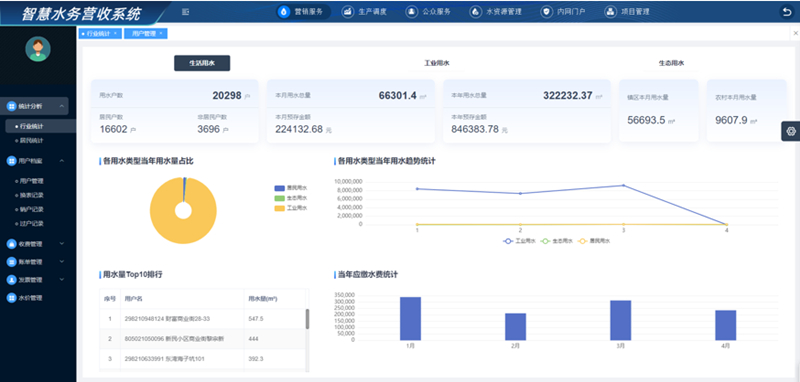
Task: Toggle 生态用水 series in the trend chart legend
Action: 556,241
